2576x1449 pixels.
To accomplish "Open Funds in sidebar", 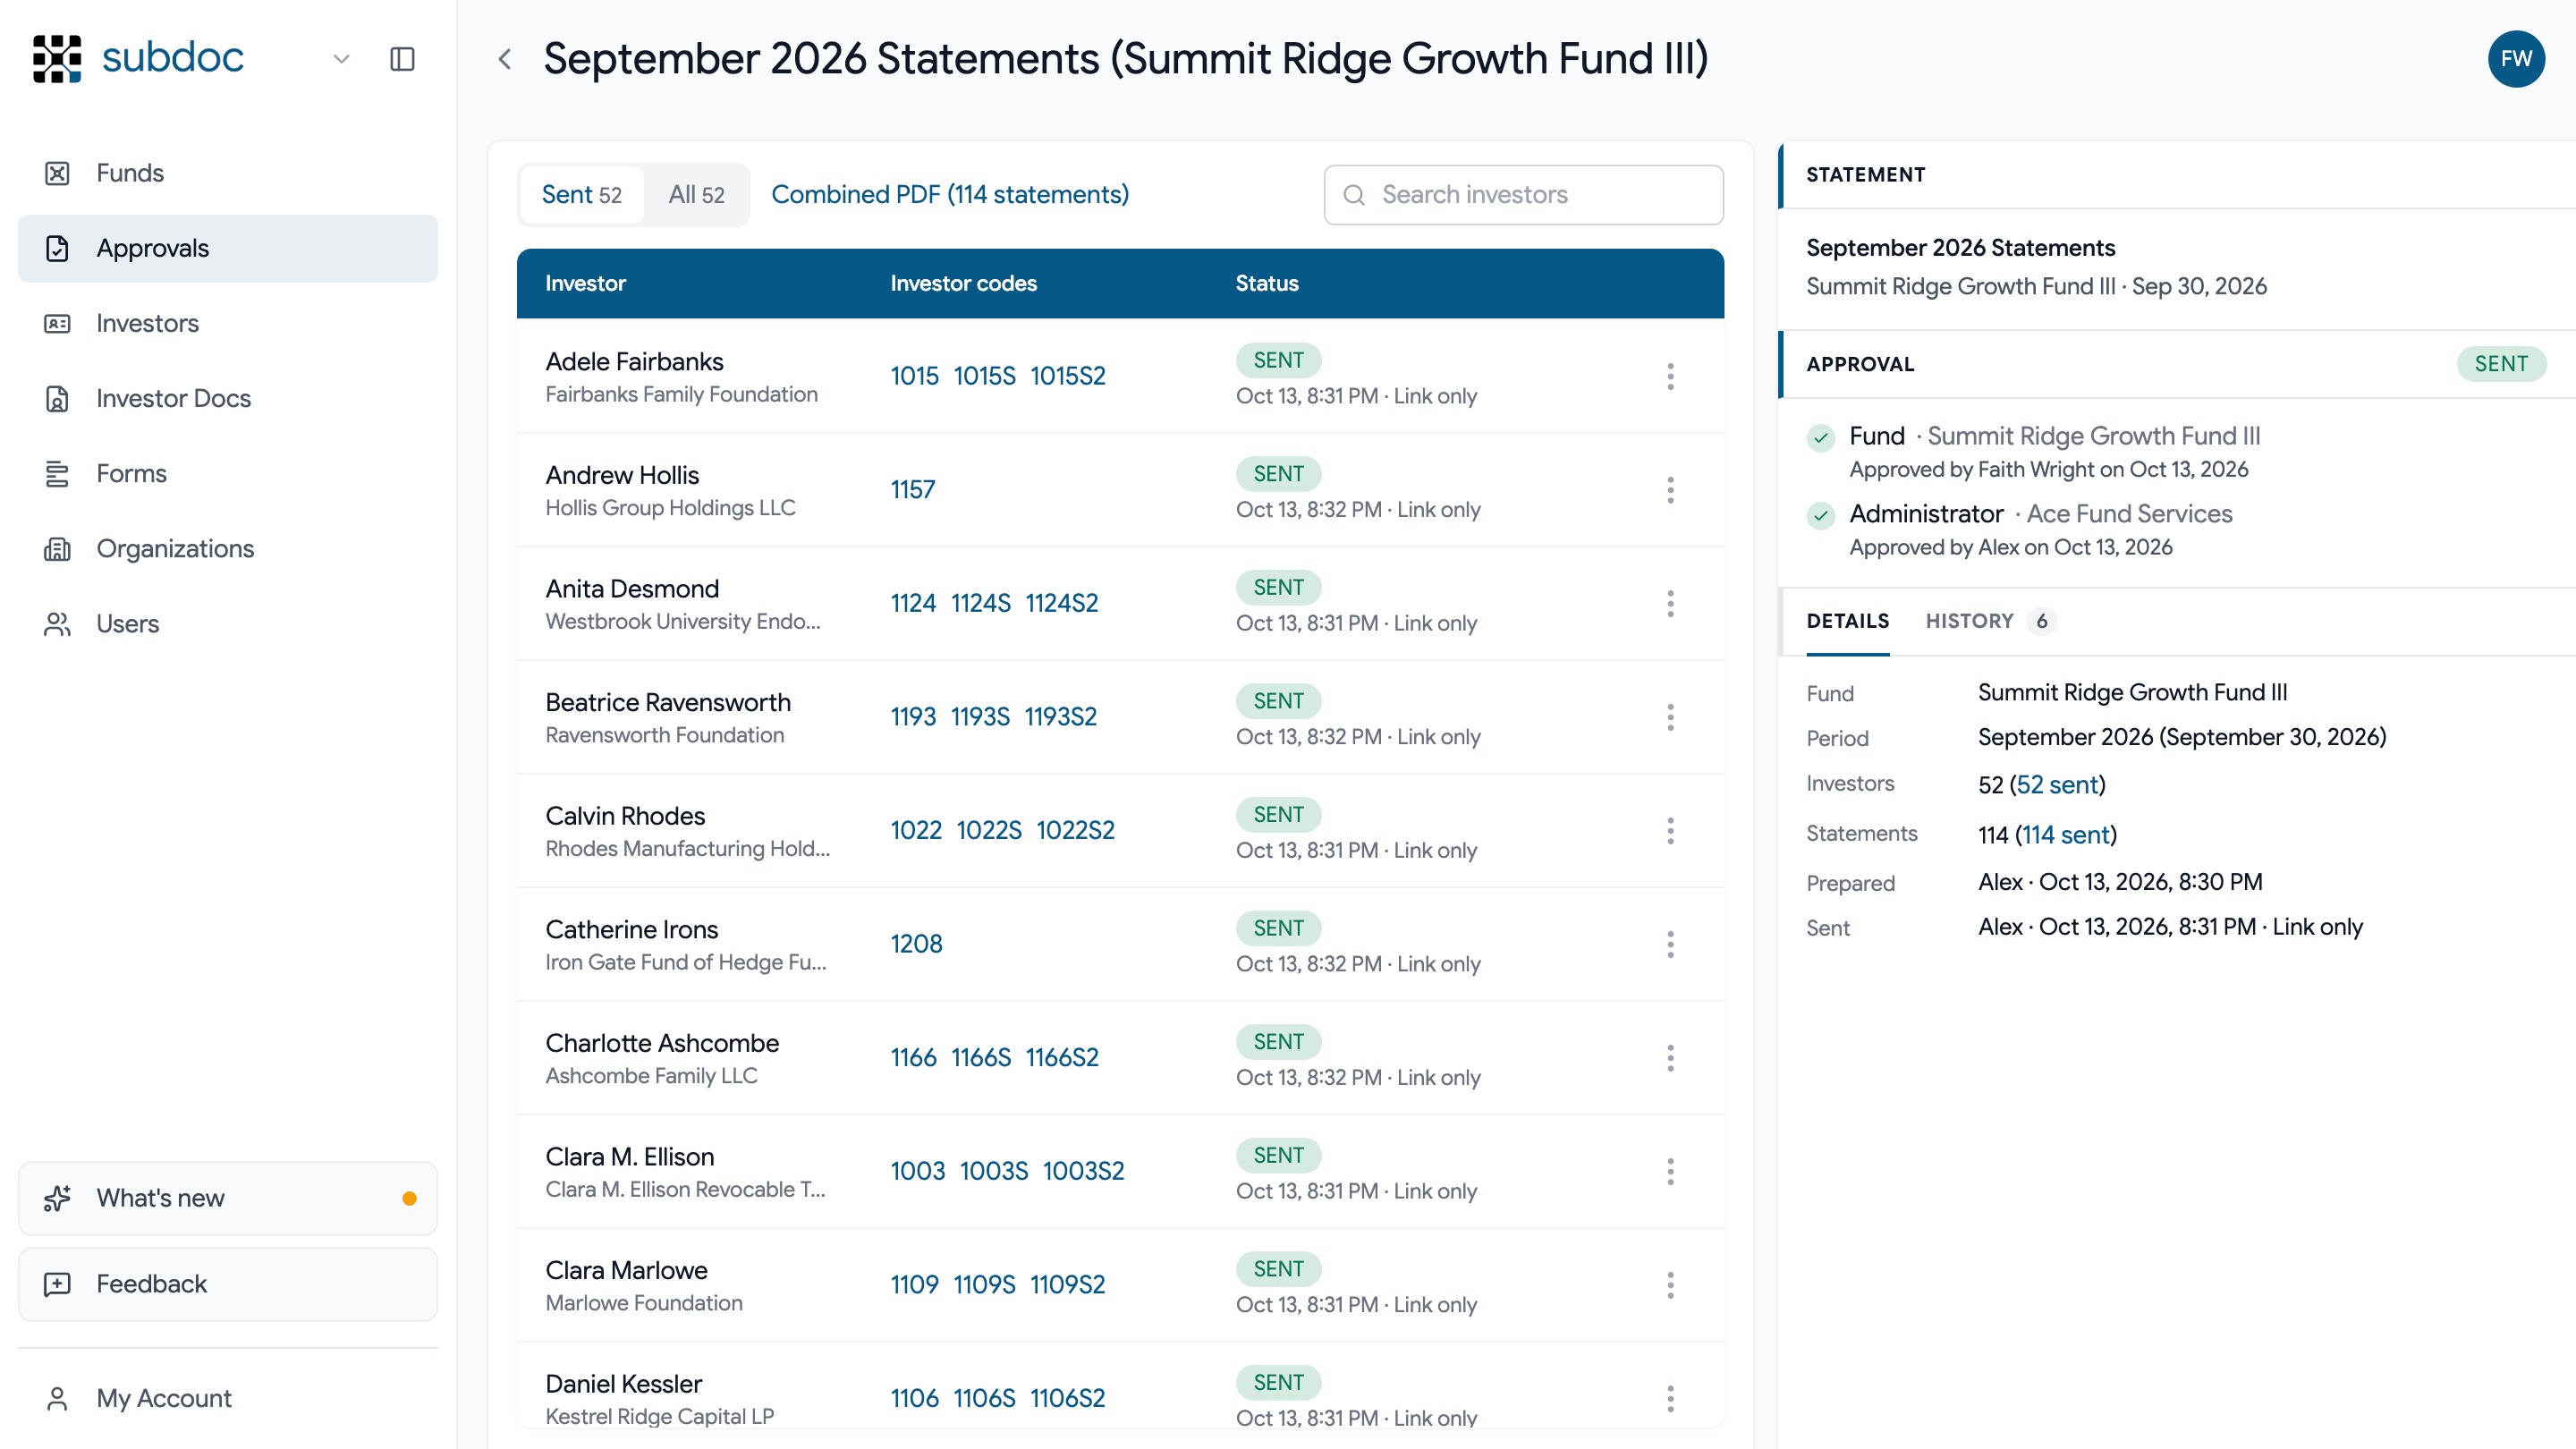I will point(228,173).
